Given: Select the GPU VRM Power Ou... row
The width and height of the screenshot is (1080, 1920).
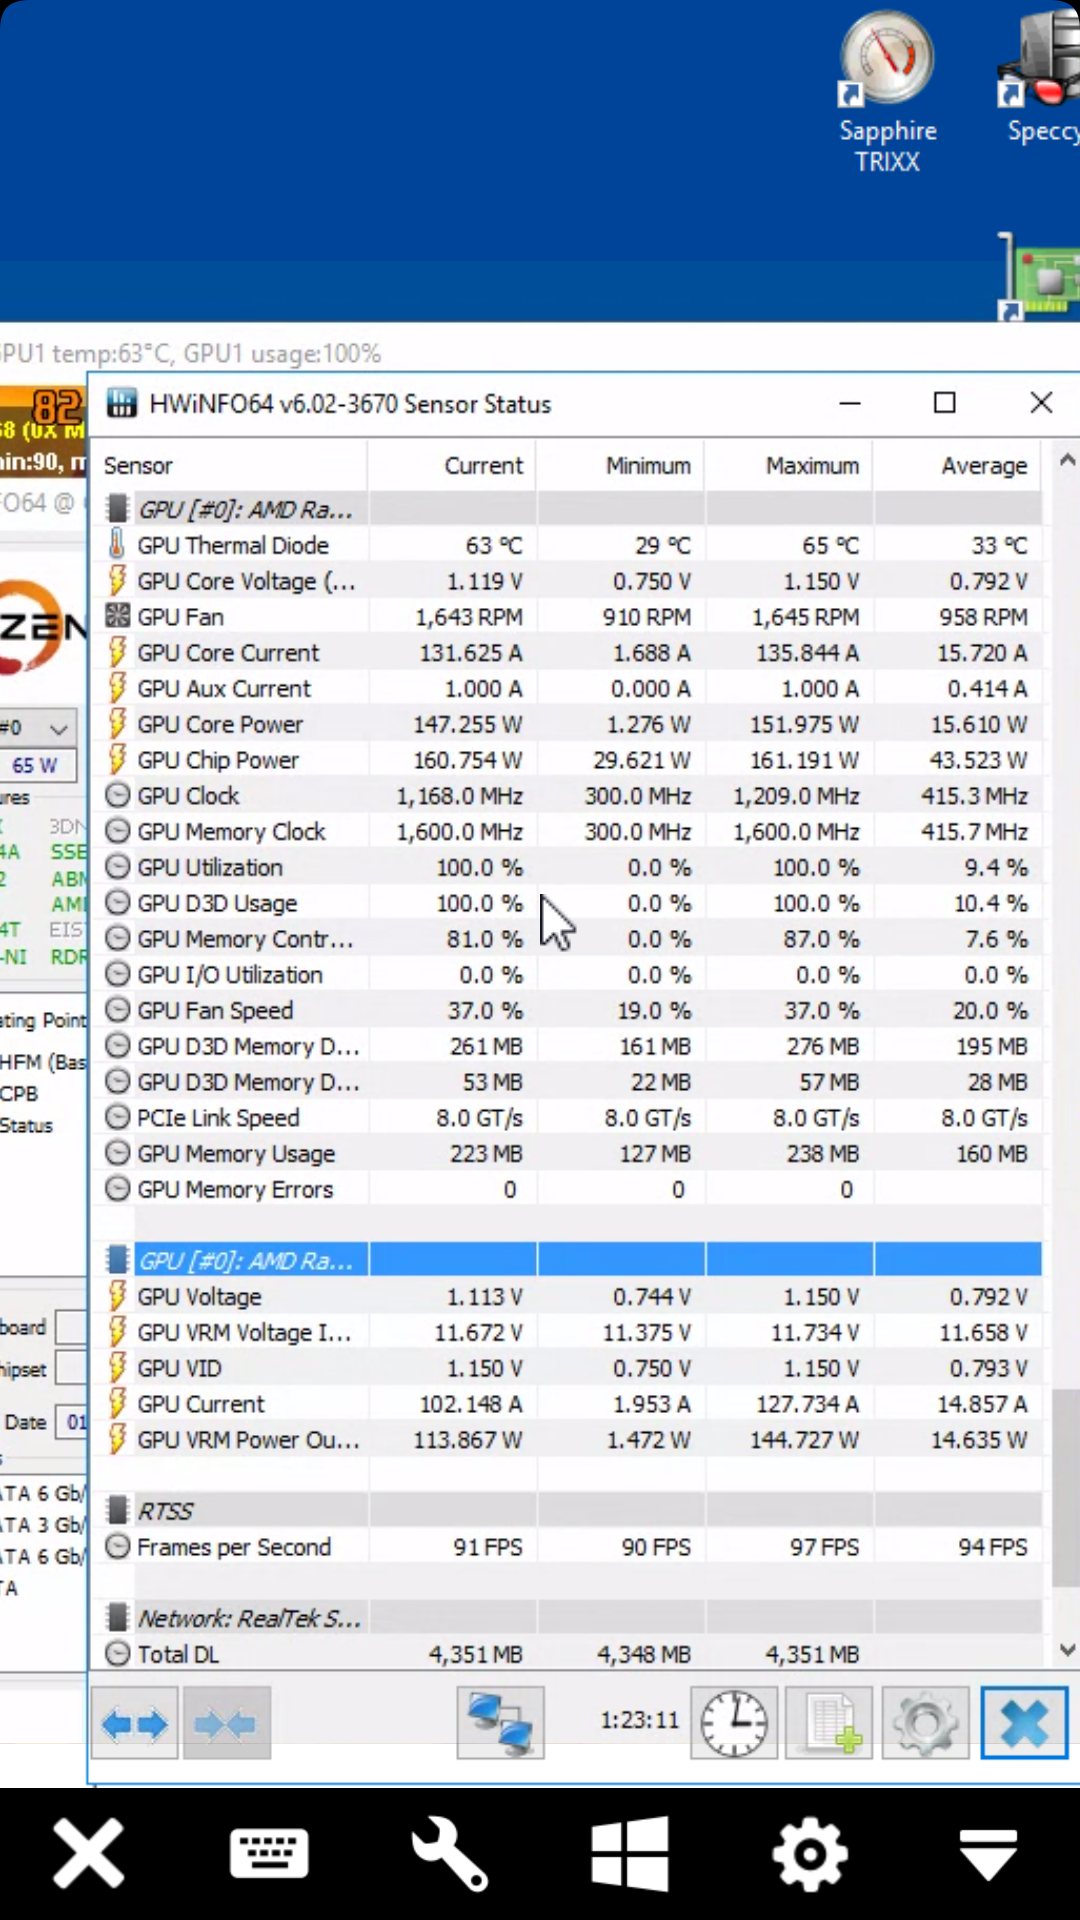Looking at the screenshot, I should (567, 1440).
